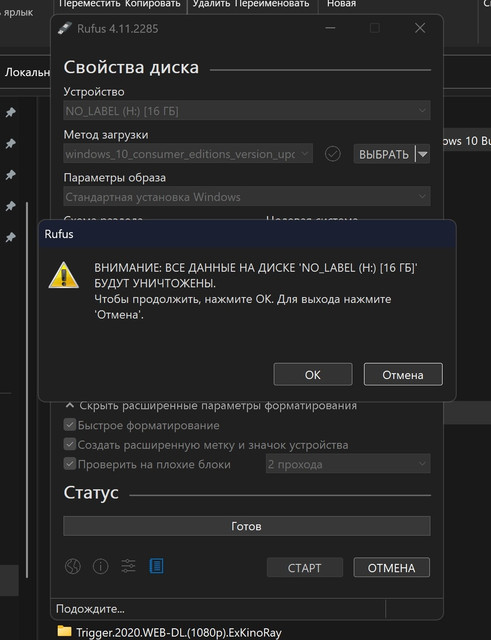This screenshot has width=491, height=640.
Task: Click the yellow warning triangle icon
Action: [64, 275]
